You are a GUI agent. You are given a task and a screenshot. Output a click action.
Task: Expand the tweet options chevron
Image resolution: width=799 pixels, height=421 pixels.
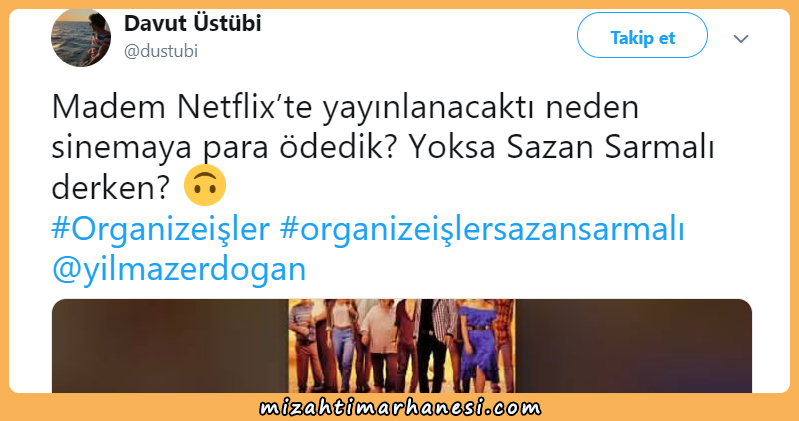pyautogui.click(x=741, y=38)
